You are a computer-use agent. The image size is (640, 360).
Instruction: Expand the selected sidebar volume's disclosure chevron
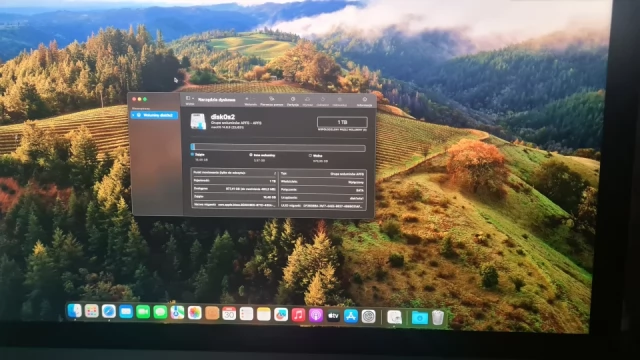pos(133,116)
